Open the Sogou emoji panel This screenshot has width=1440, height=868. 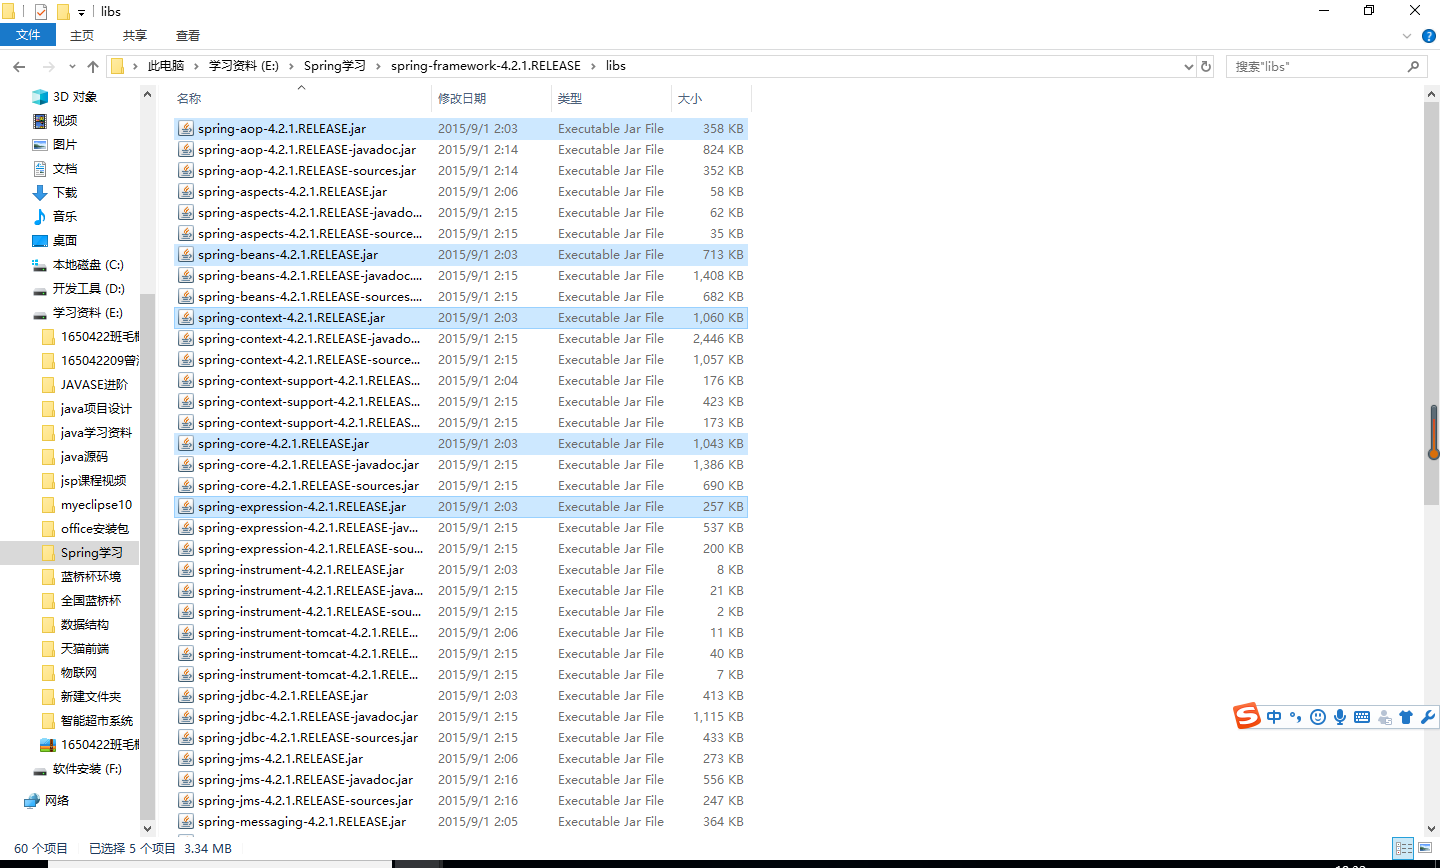click(x=1318, y=717)
